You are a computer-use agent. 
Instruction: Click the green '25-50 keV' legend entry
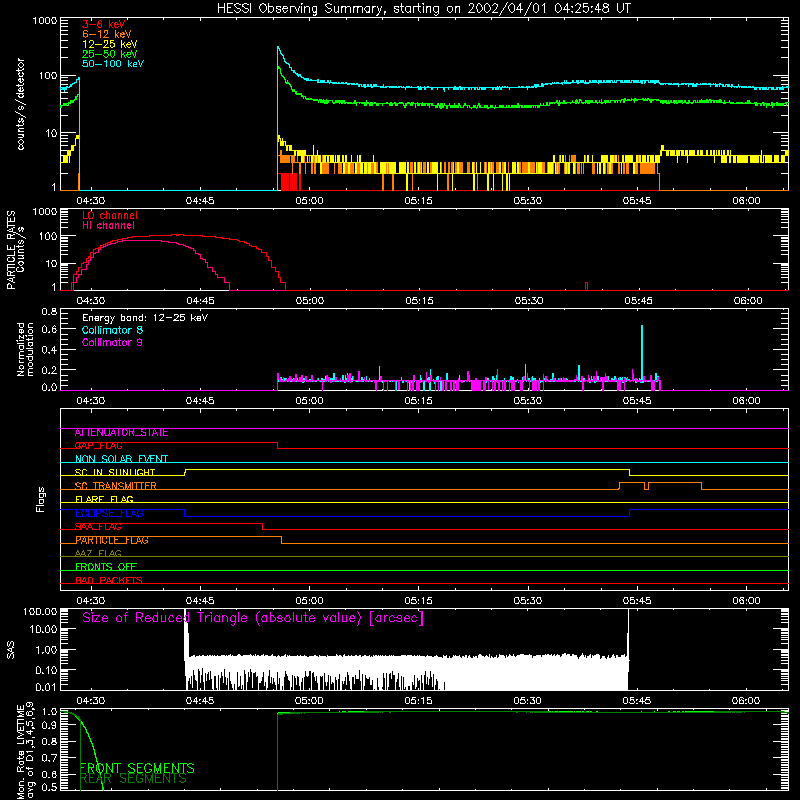point(110,54)
